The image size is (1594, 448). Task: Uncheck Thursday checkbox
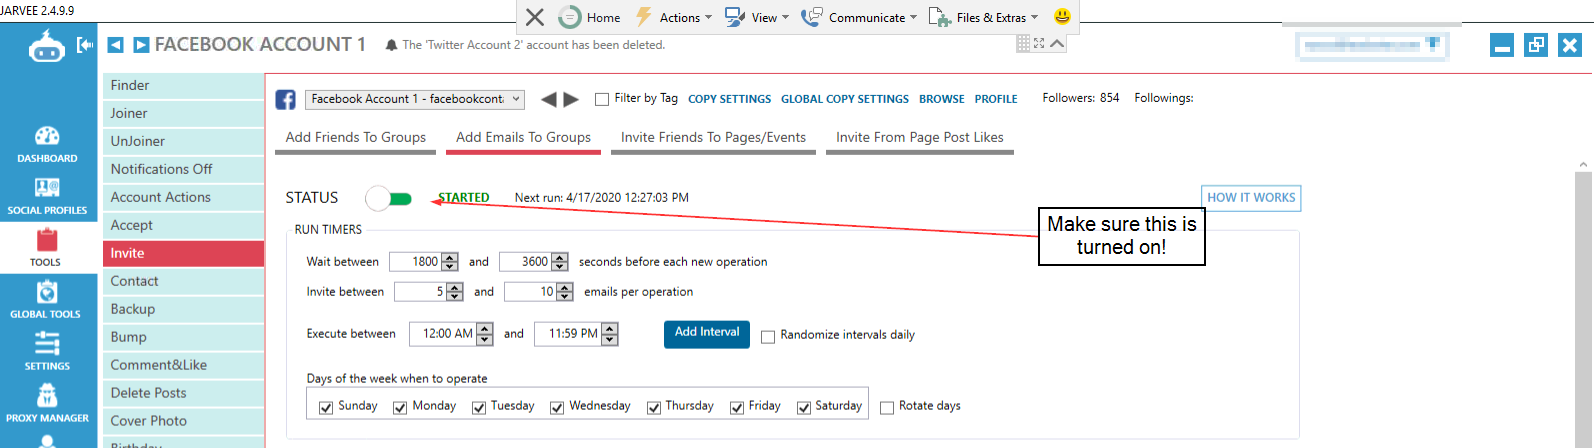(654, 407)
